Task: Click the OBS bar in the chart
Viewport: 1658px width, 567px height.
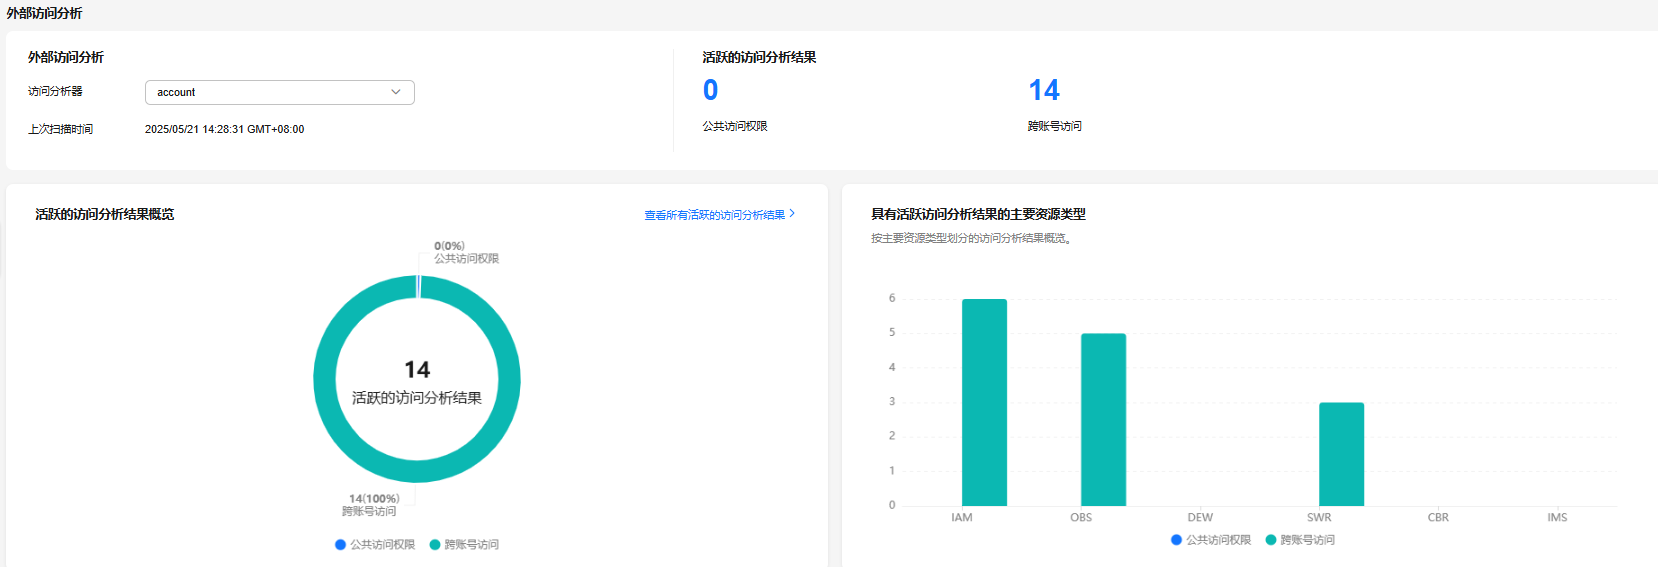Action: point(1103,420)
